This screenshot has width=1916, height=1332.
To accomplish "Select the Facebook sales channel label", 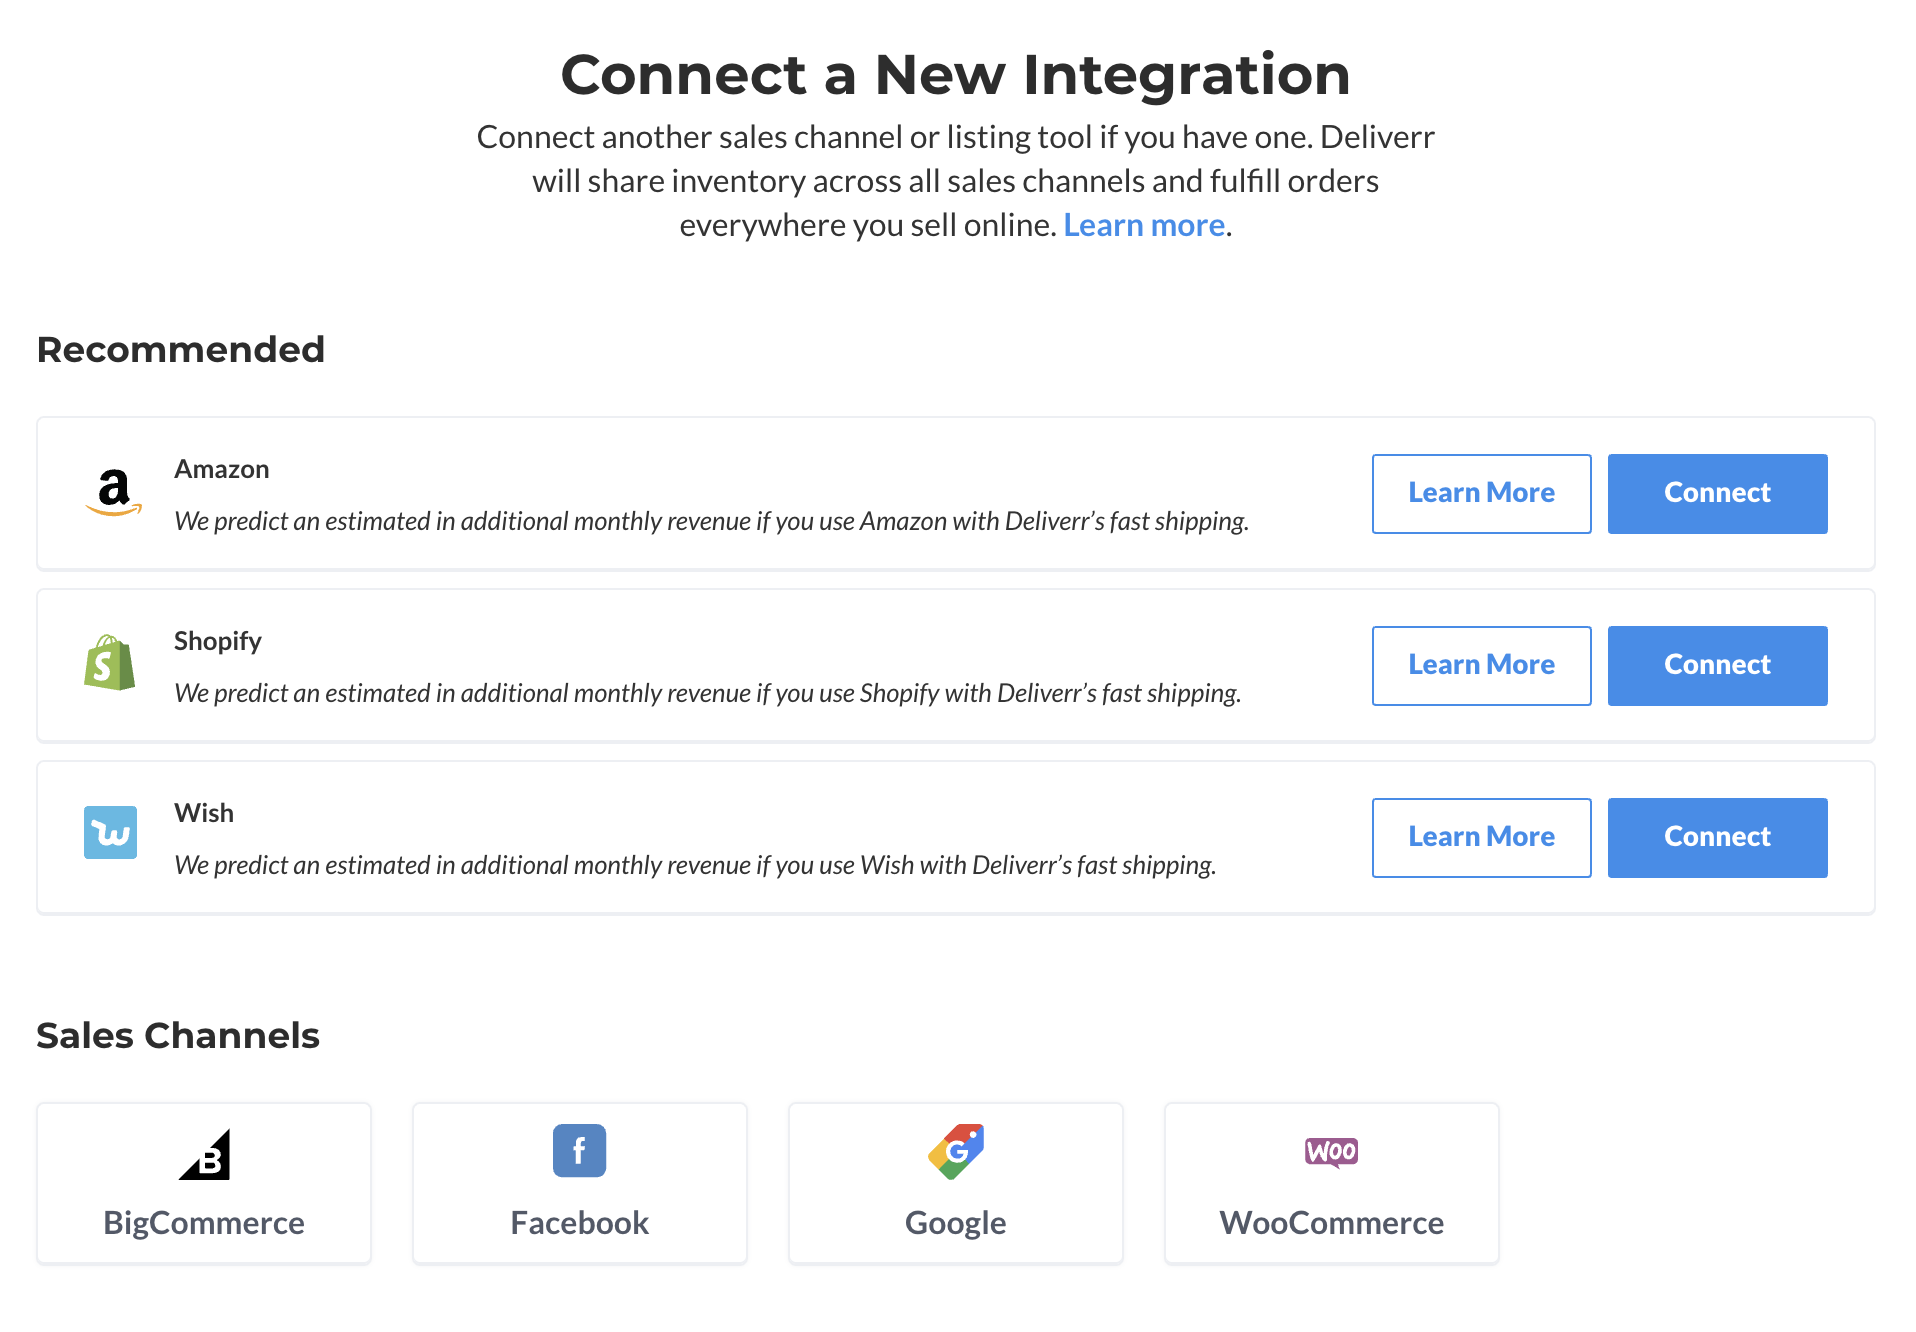I will click(x=580, y=1223).
